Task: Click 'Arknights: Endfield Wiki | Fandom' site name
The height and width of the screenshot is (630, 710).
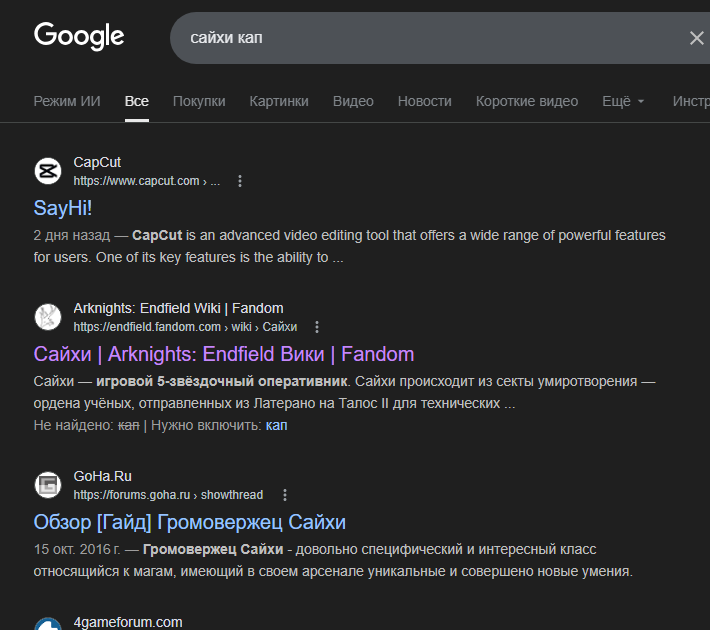Action: coord(178,308)
